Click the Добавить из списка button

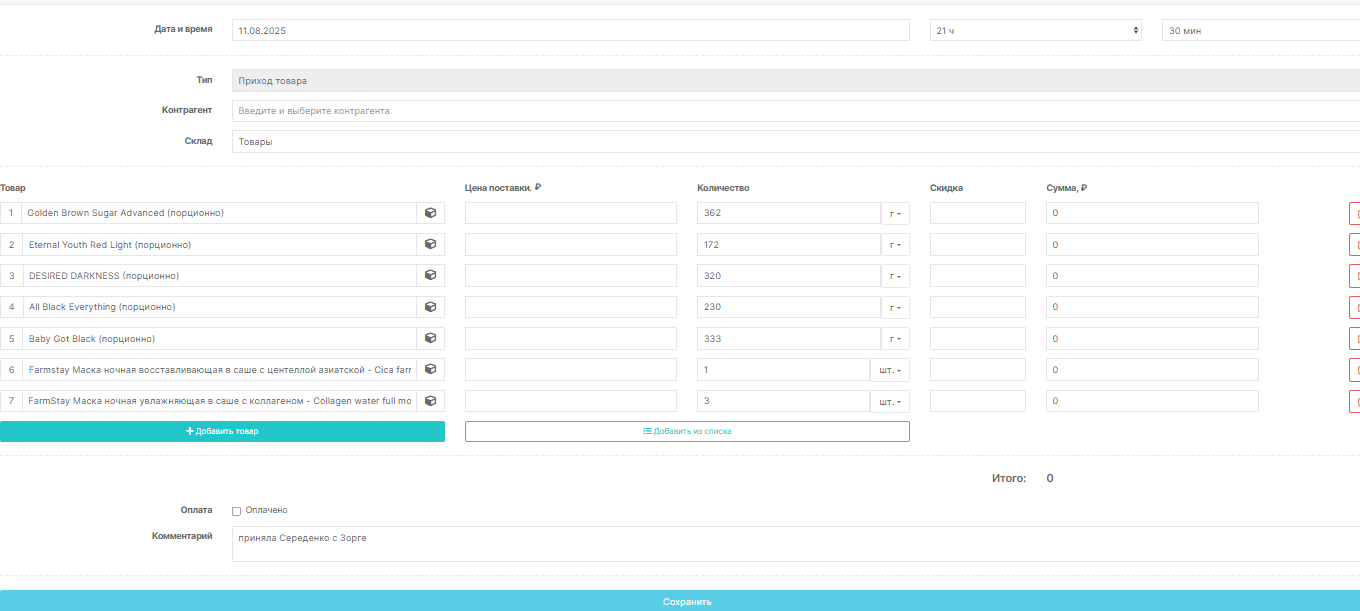[x=687, y=431]
